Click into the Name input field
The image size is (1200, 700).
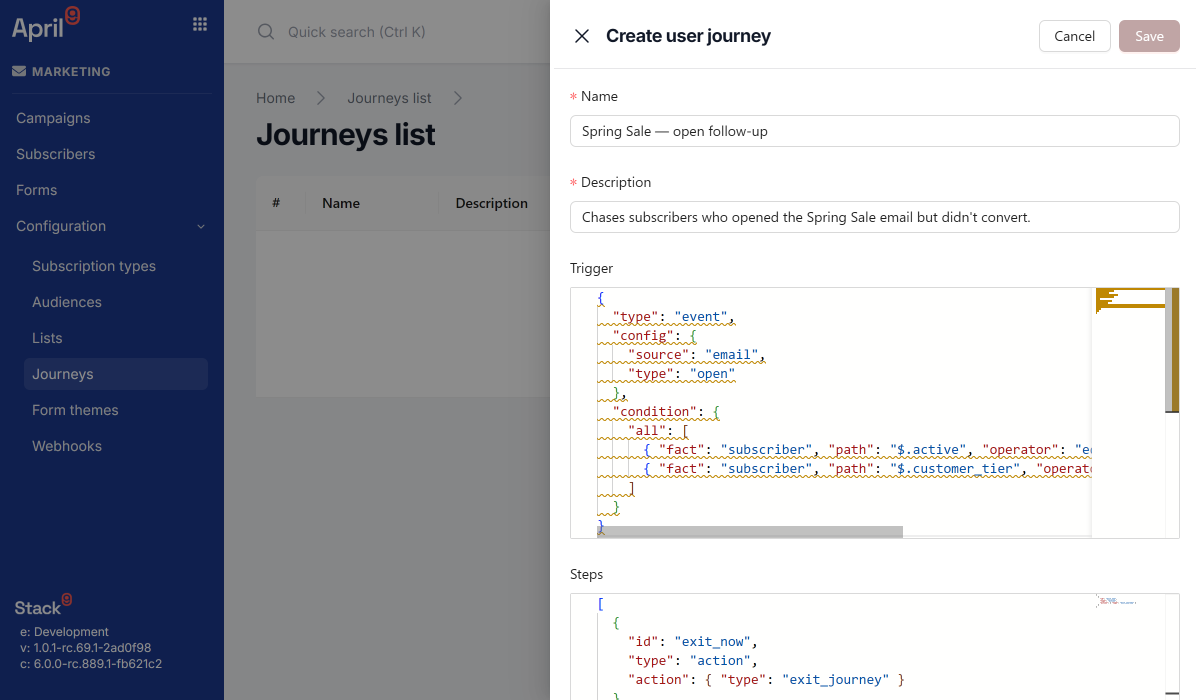pos(875,131)
